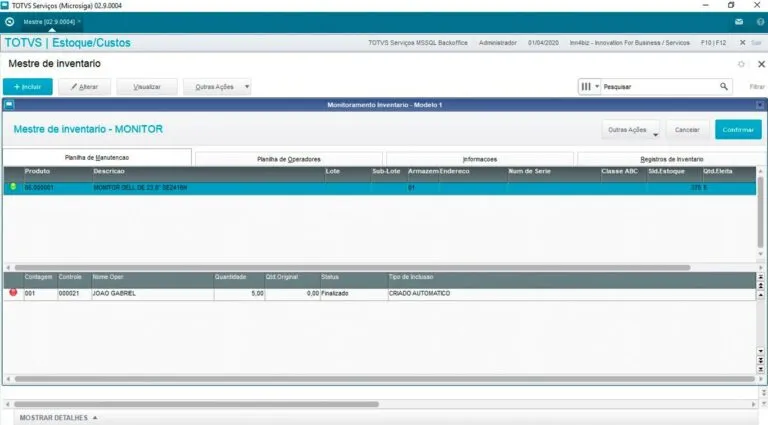Open the mail envelope icon
The image size is (768, 425).
tap(738, 21)
